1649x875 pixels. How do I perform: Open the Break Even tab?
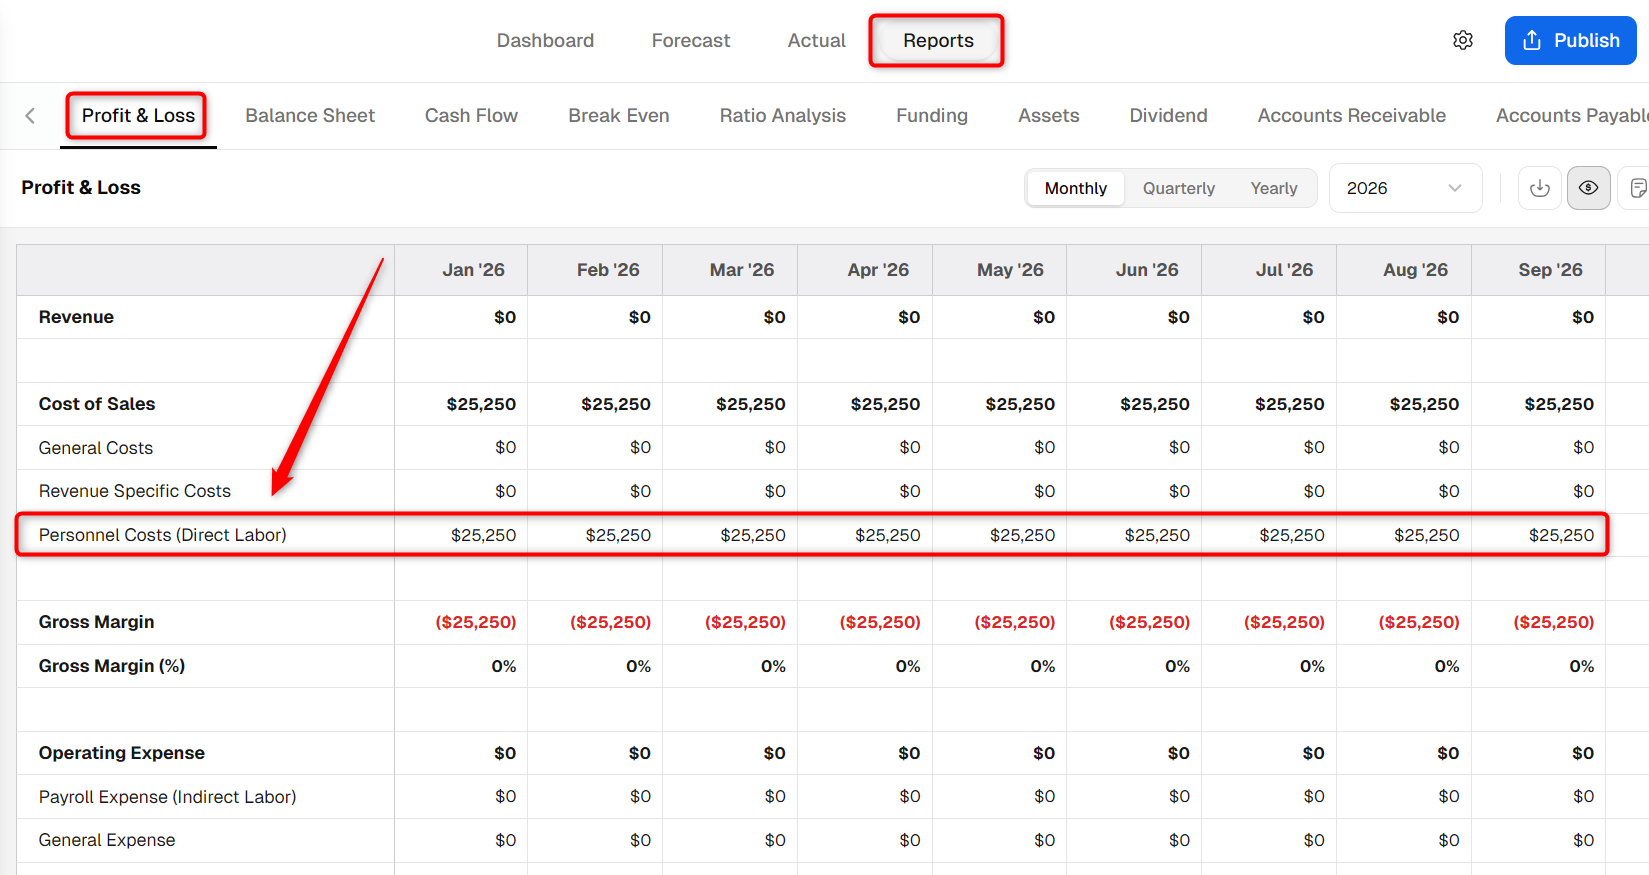click(619, 115)
